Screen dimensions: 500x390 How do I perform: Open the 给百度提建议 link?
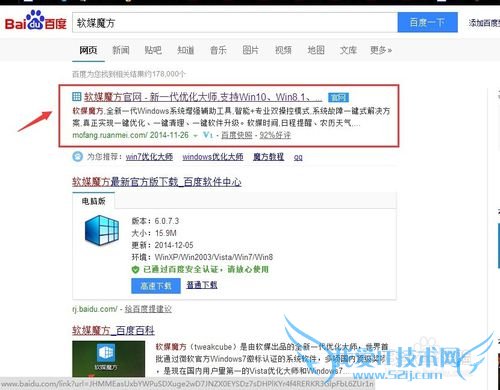(x=148, y=309)
